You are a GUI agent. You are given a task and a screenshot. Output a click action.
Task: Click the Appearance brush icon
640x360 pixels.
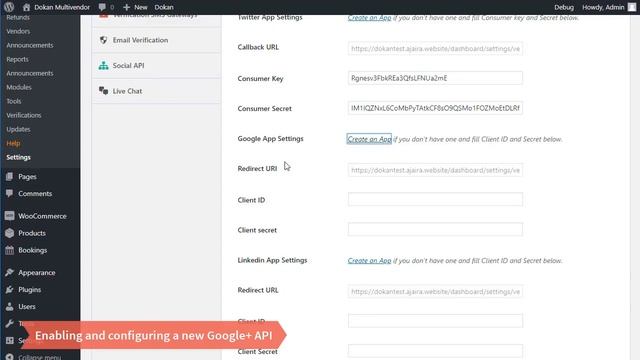tap(9, 273)
